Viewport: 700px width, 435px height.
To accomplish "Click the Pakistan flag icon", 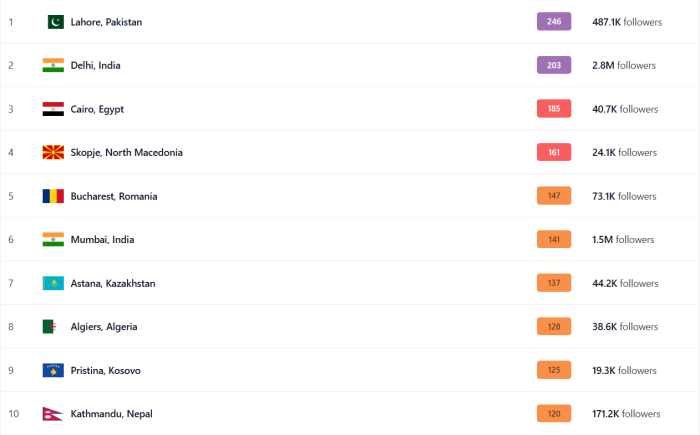I will 55,22.
